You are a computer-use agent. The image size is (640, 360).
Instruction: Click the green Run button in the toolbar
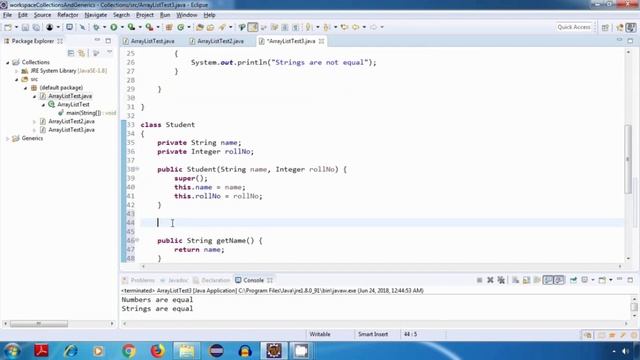113,27
